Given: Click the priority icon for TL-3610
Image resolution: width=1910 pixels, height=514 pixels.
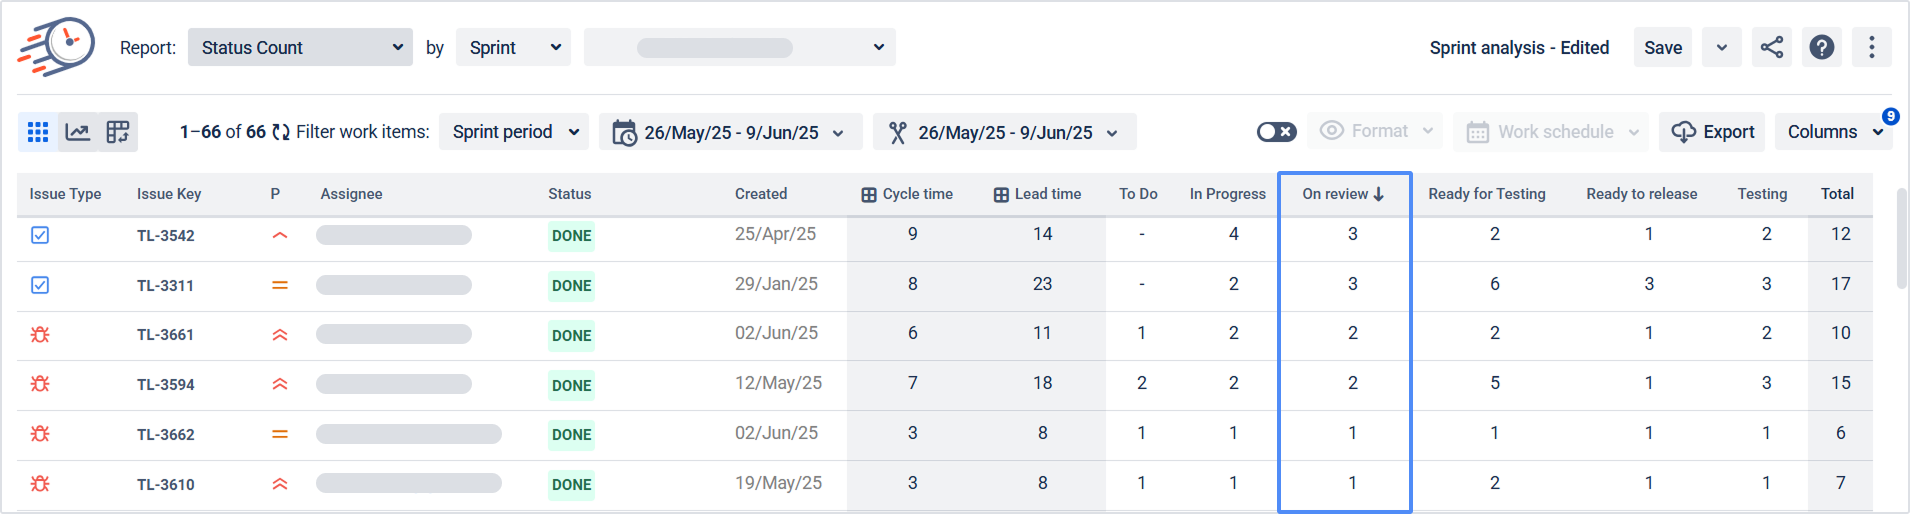Looking at the screenshot, I should (x=280, y=484).
